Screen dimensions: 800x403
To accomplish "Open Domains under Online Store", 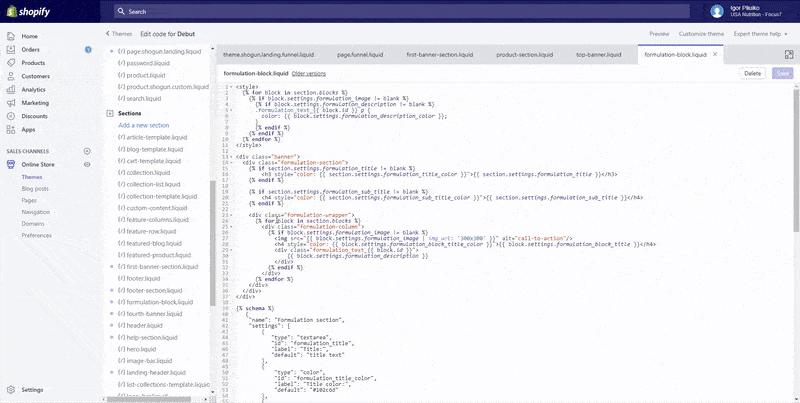I will click(33, 223).
